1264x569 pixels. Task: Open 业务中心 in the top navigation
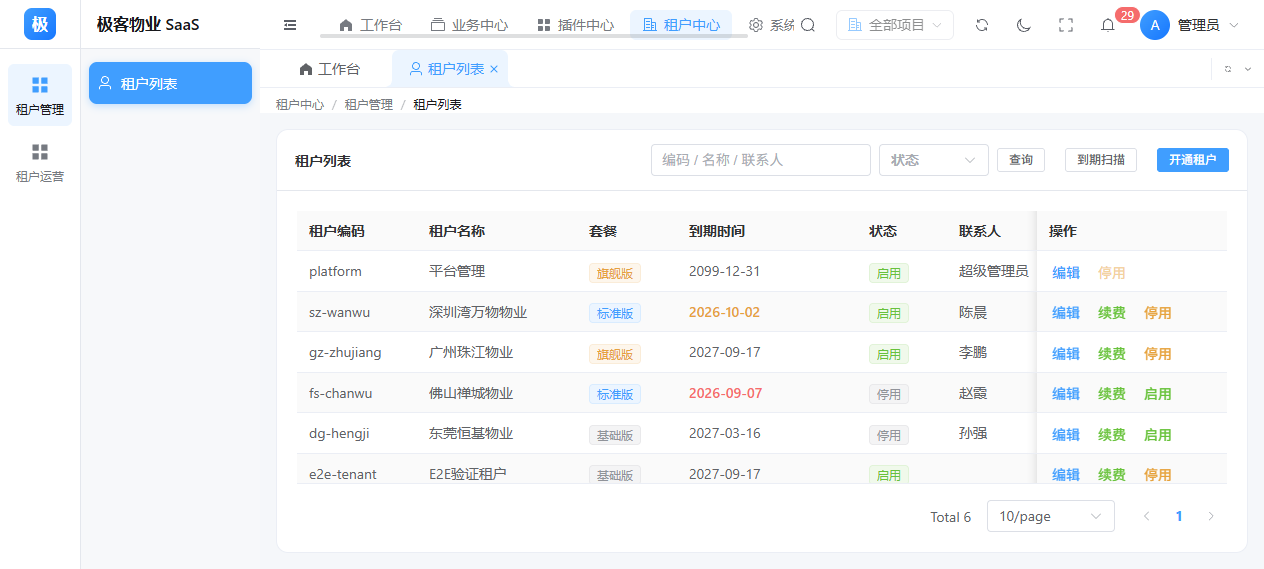pyautogui.click(x=469, y=25)
